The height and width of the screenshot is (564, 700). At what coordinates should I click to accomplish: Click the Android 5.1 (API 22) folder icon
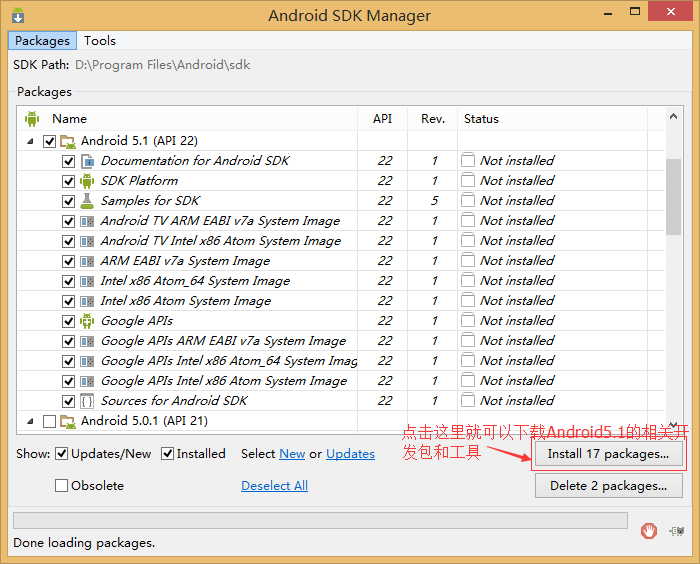(x=68, y=141)
